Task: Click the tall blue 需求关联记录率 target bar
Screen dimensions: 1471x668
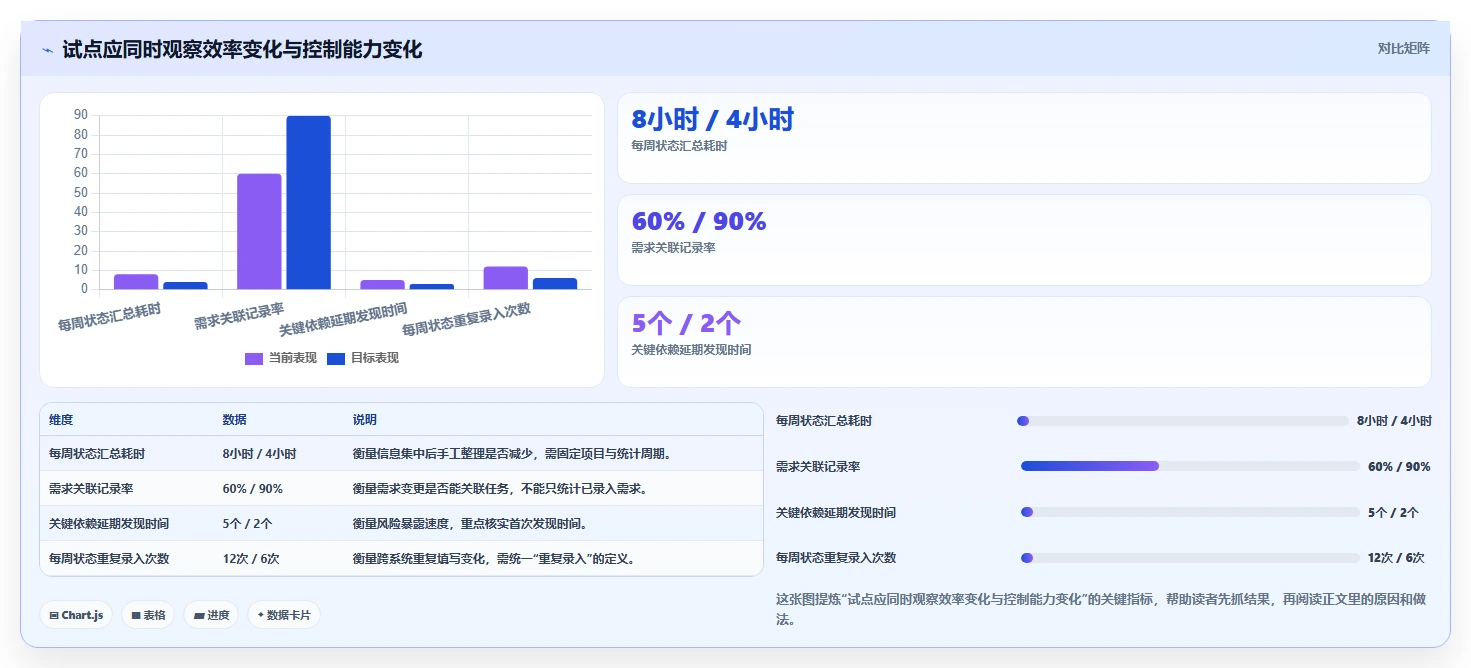Action: tap(308, 203)
